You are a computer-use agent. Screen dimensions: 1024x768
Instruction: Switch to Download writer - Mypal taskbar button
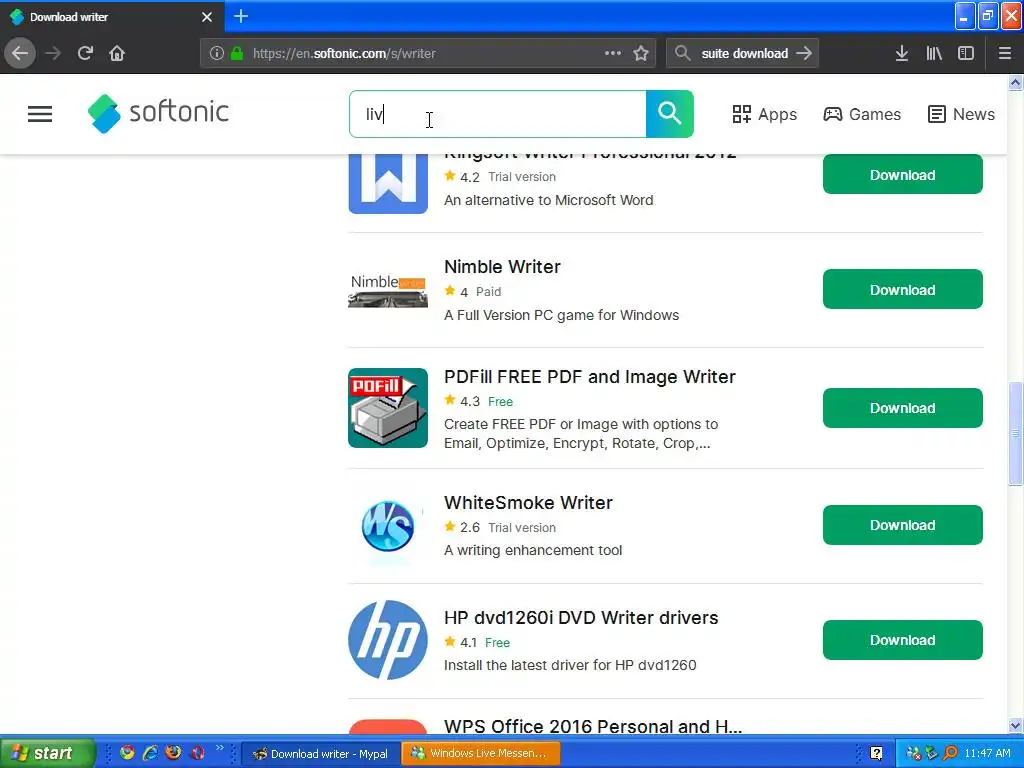321,754
